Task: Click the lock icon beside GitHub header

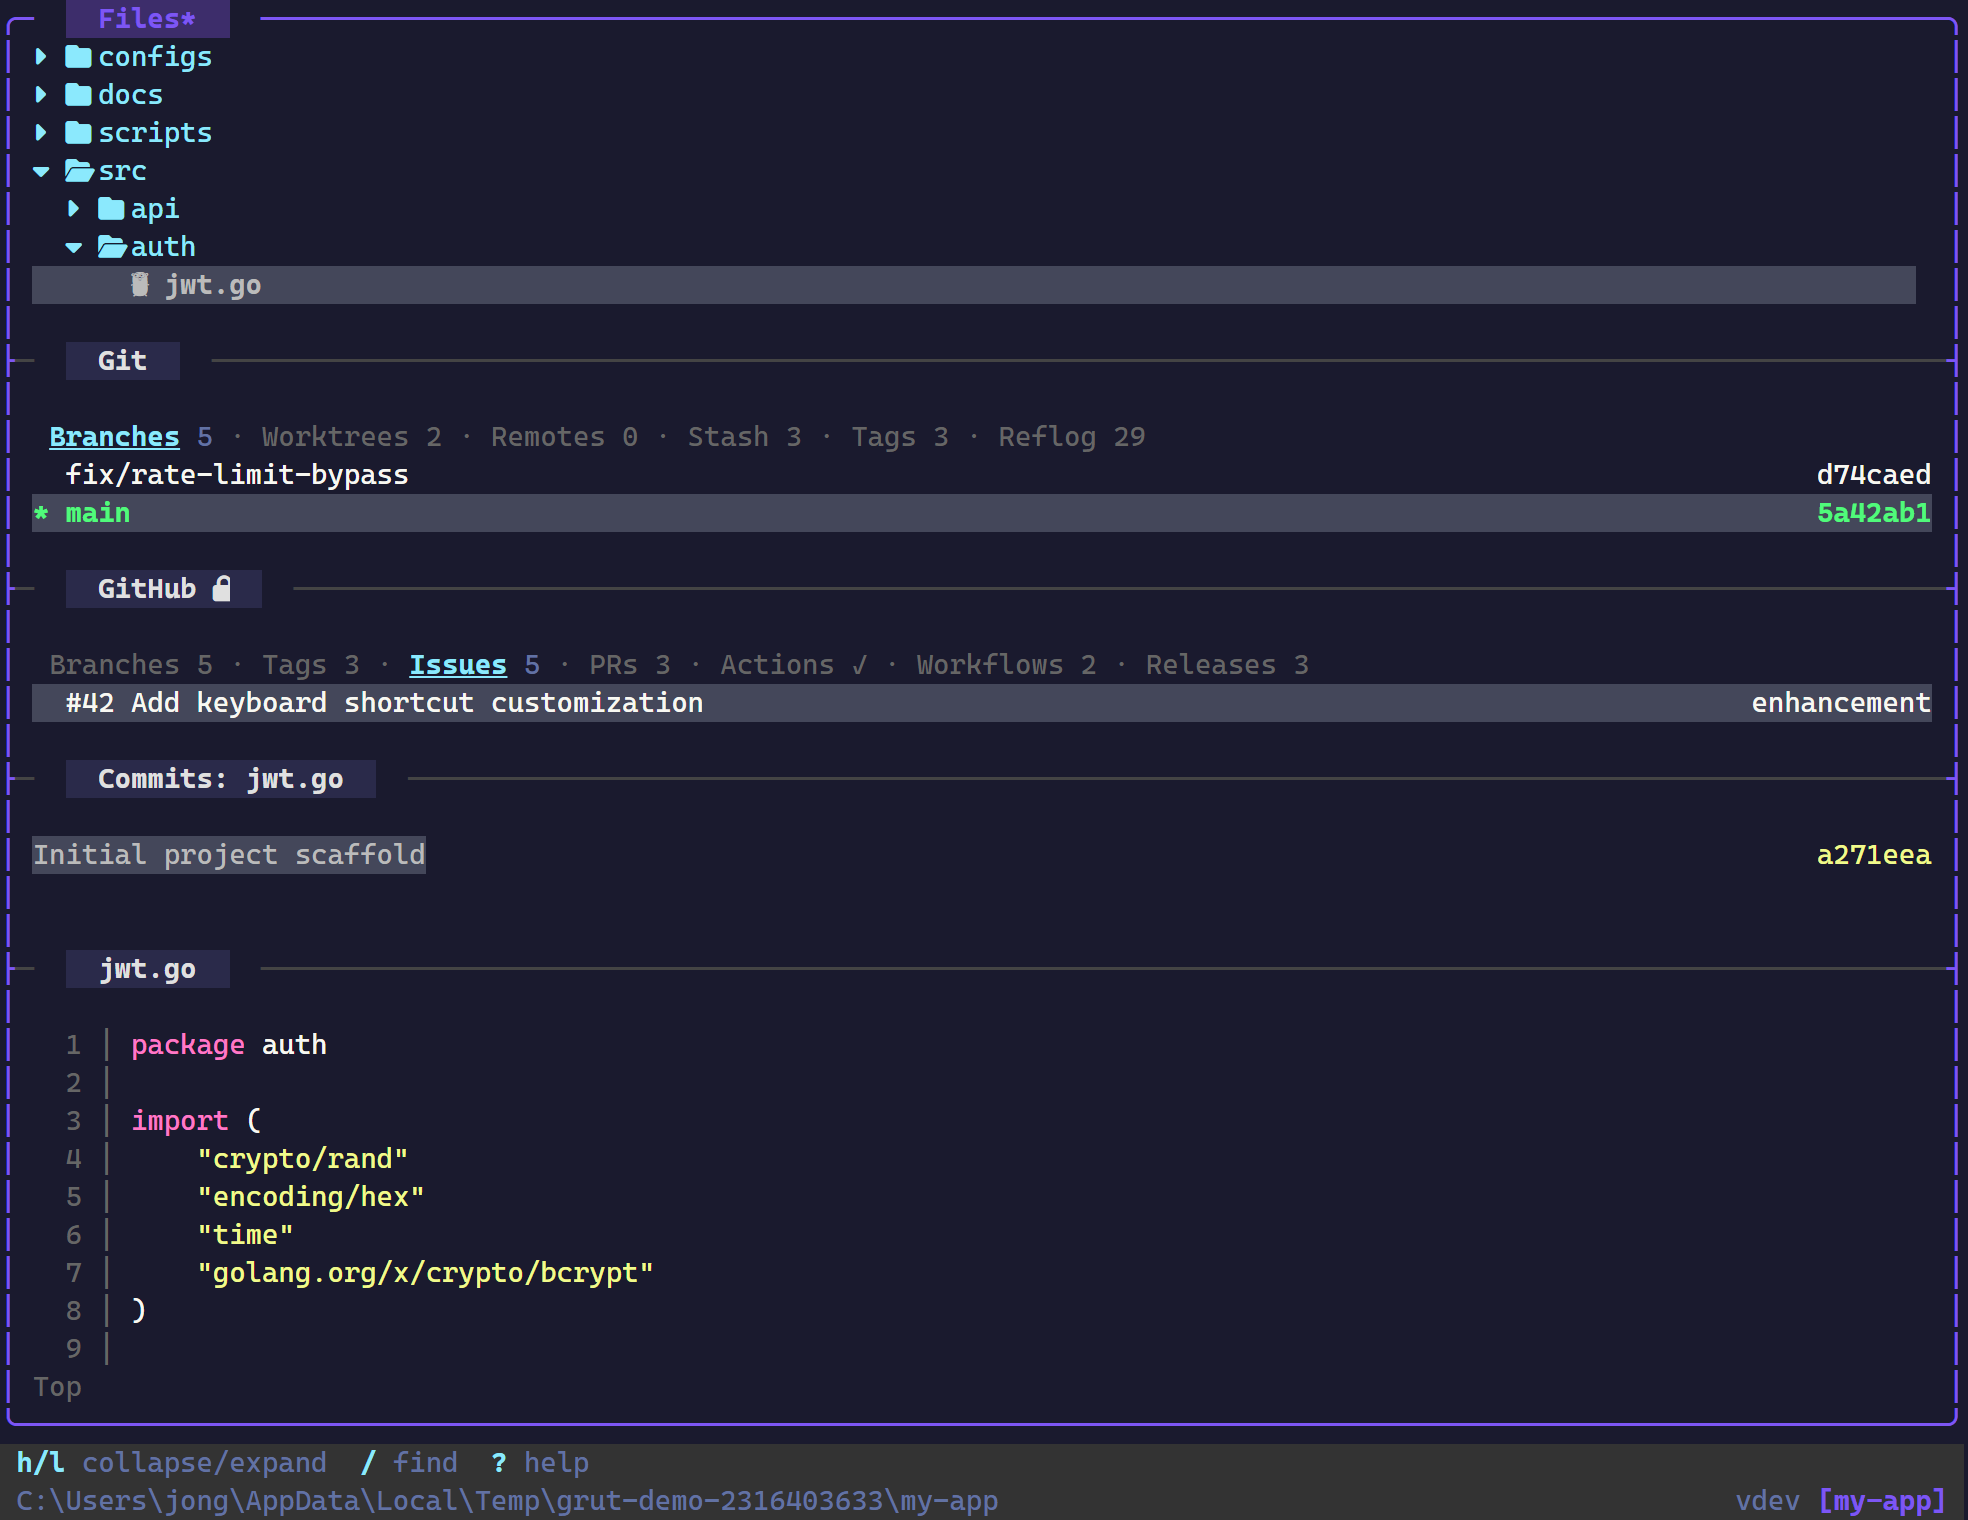Action: pos(222,589)
